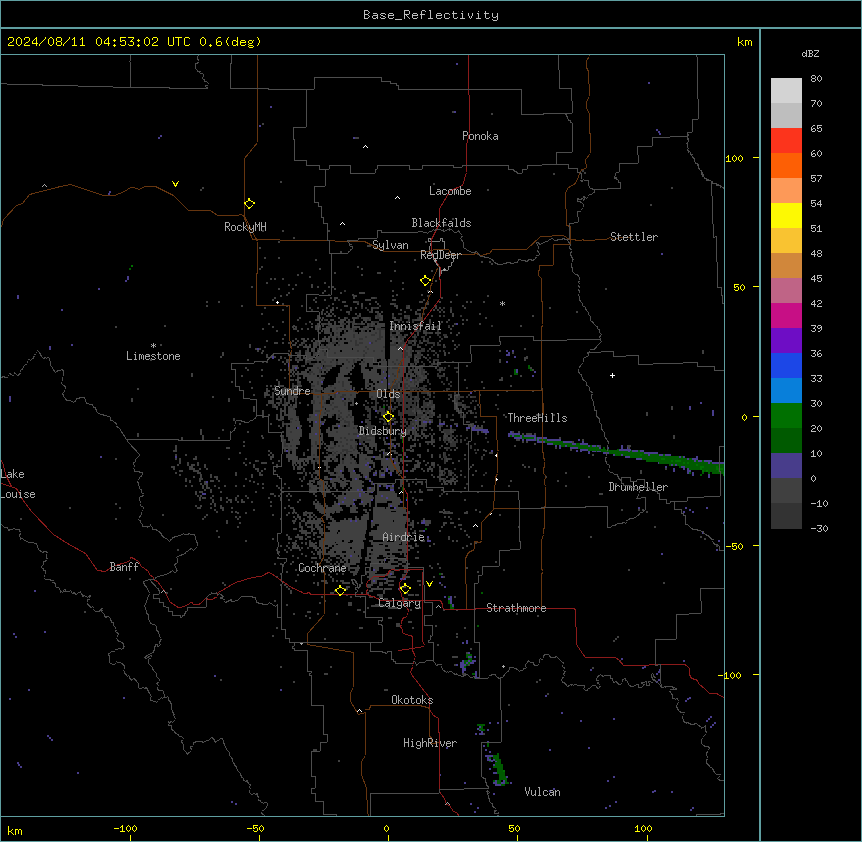Click the Sundre town label
Viewport: 862px width, 842px height.
click(292, 391)
